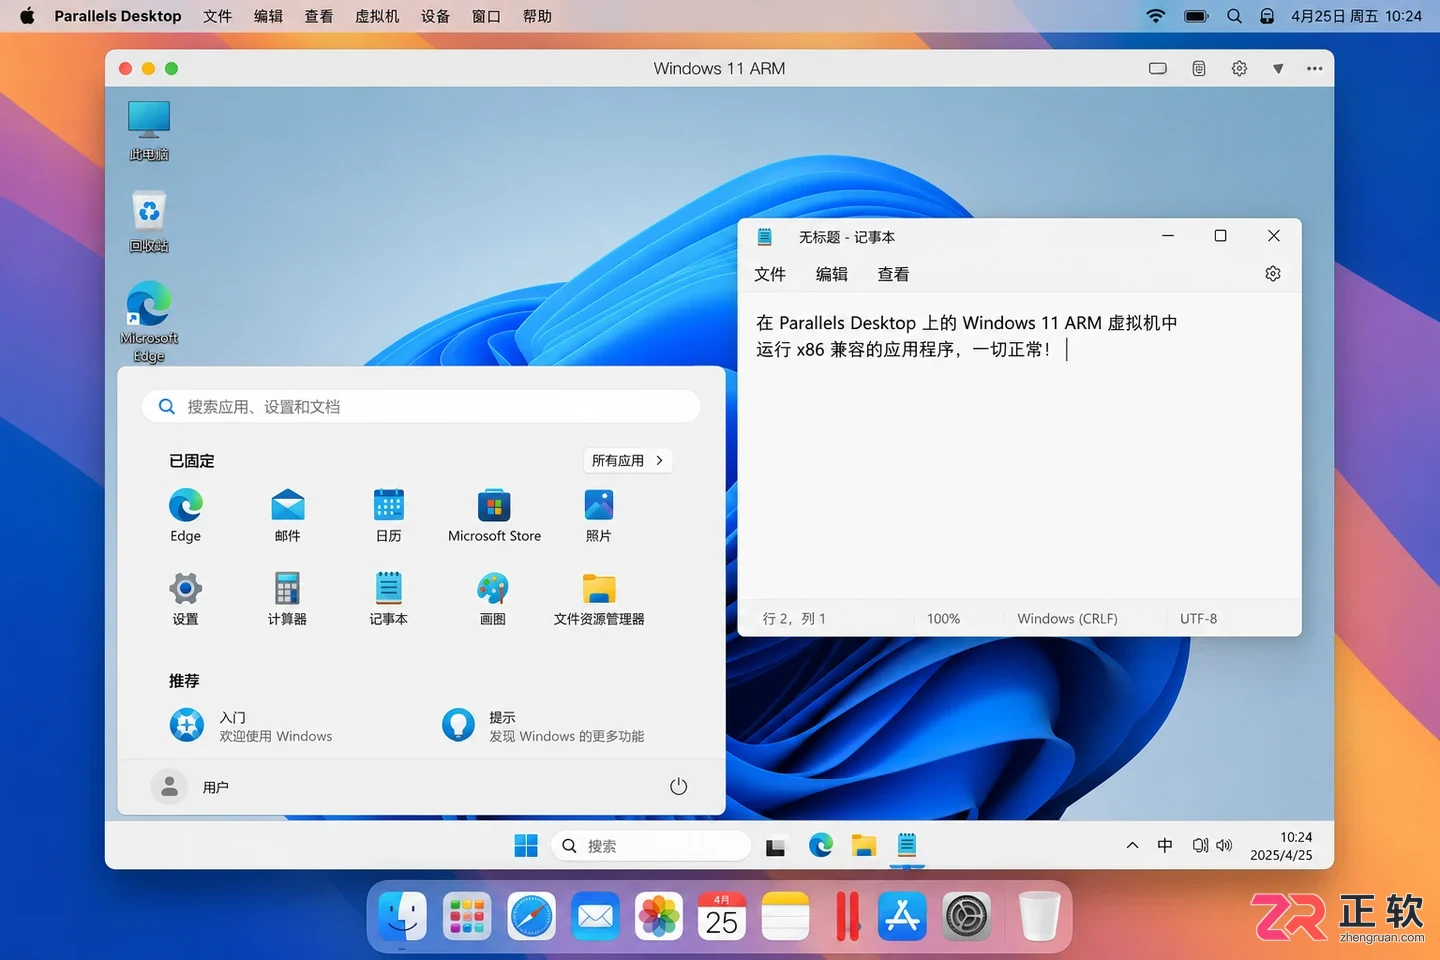Open Parallels title bar dropdown triangle
Viewport: 1440px width, 960px height.
[1278, 68]
